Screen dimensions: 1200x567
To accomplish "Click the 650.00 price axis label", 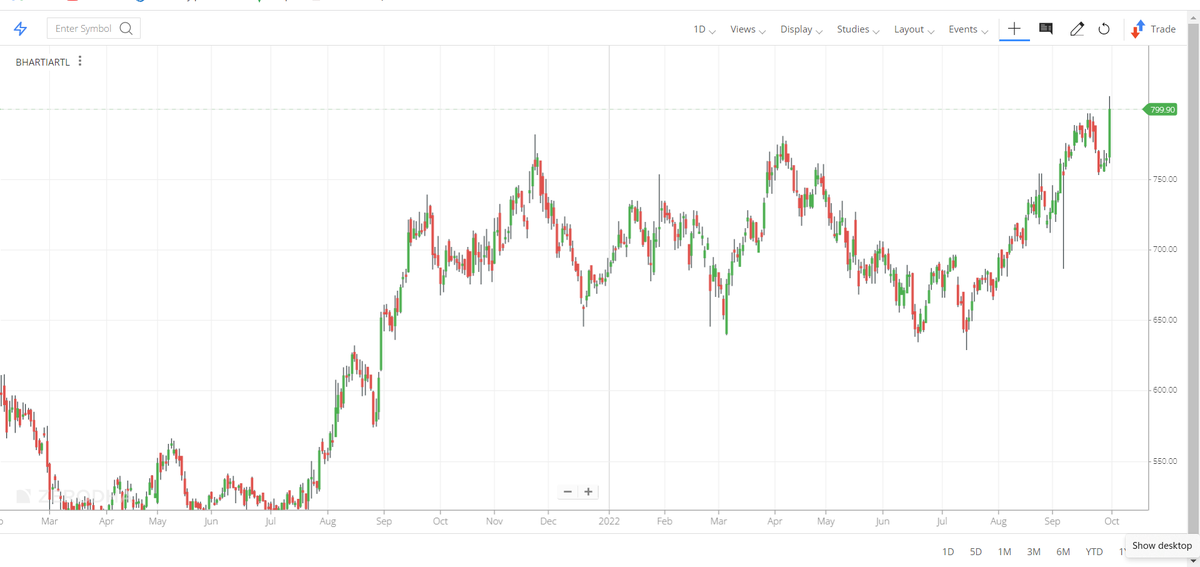I will (1163, 320).
